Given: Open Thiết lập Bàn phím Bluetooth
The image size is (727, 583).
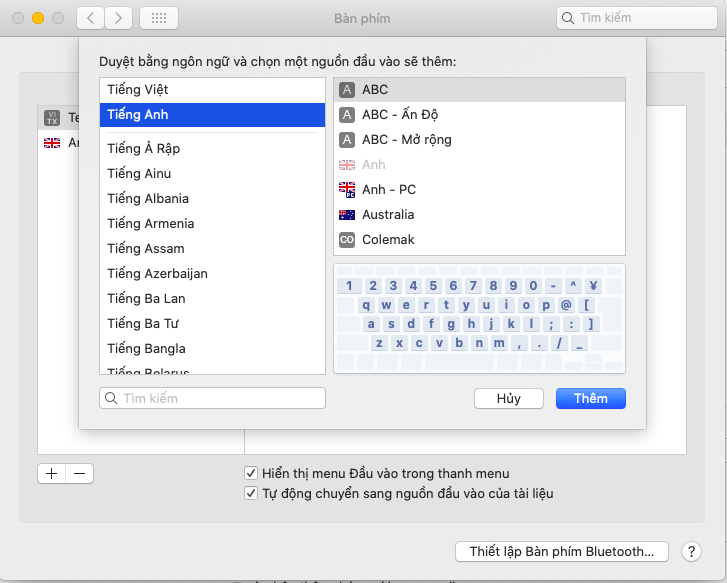Looking at the screenshot, I should (x=561, y=551).
